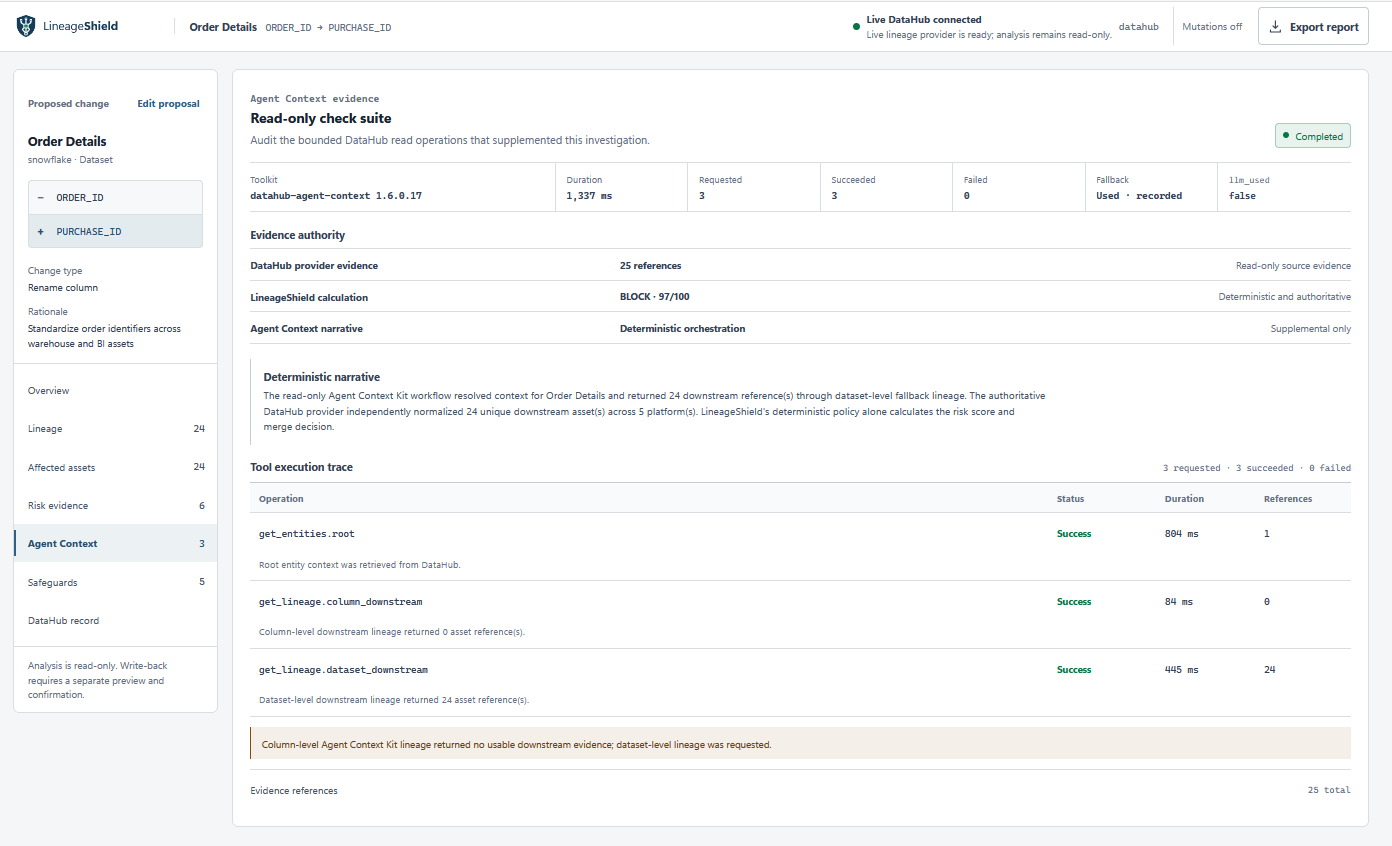Click the Read-only source evidence label
The width and height of the screenshot is (1392, 846).
1293,265
